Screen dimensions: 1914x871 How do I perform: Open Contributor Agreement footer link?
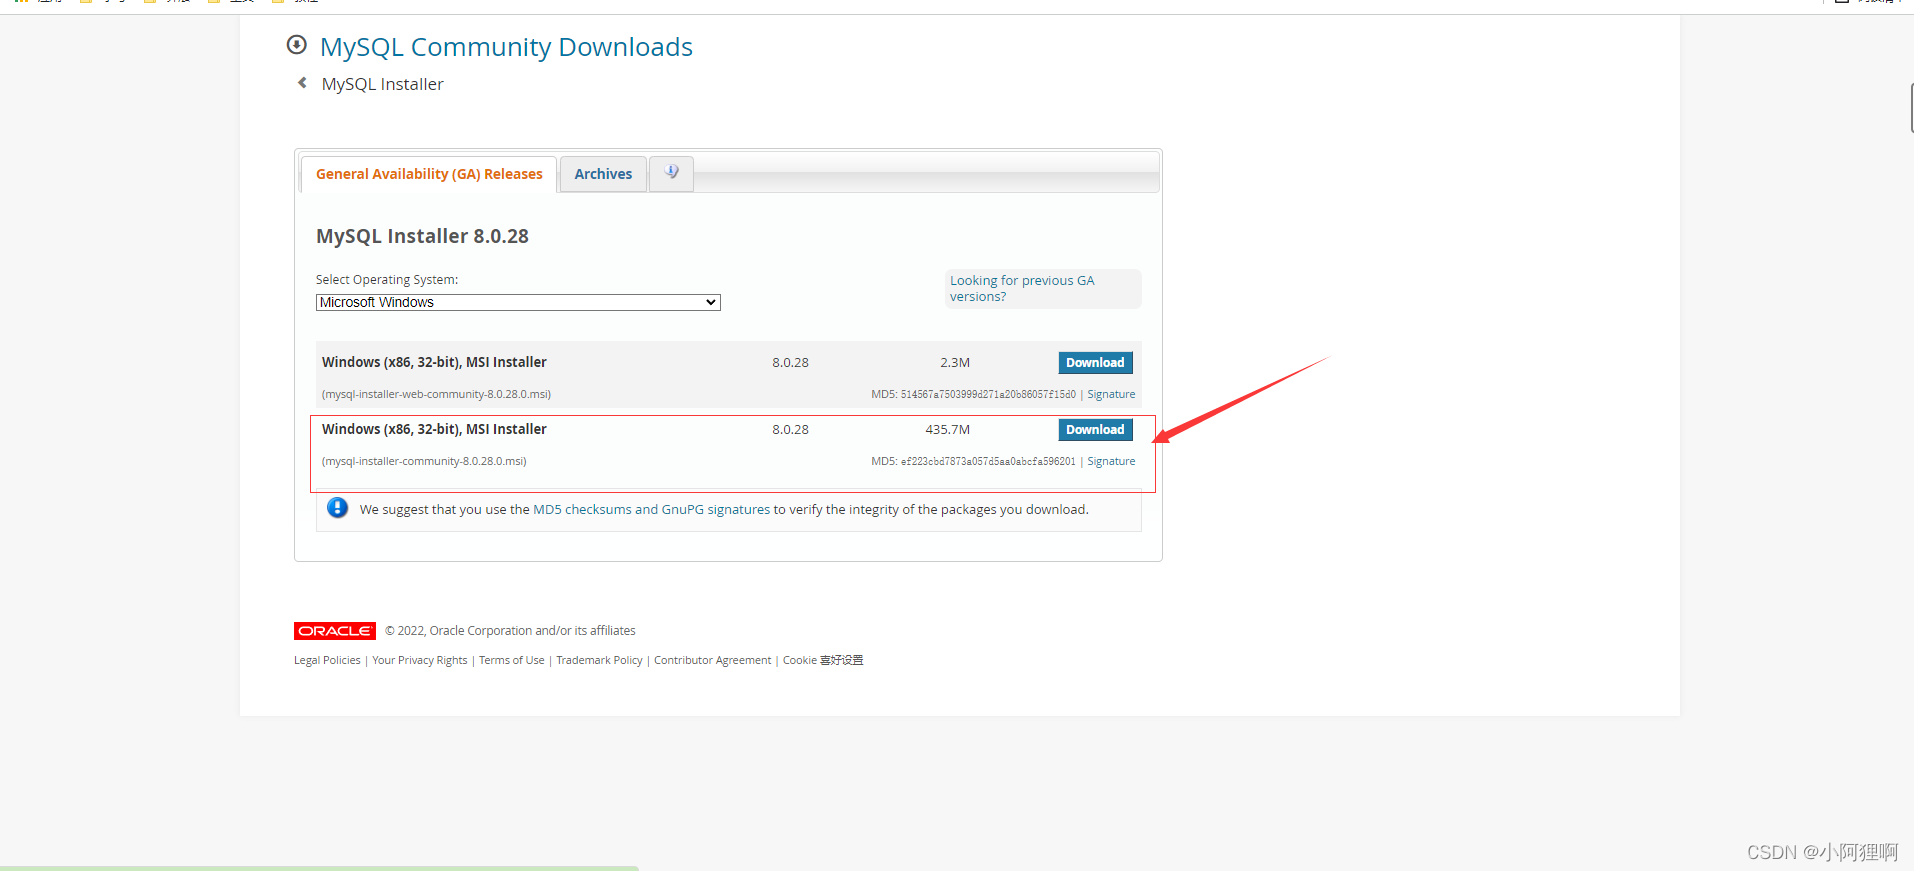(713, 660)
